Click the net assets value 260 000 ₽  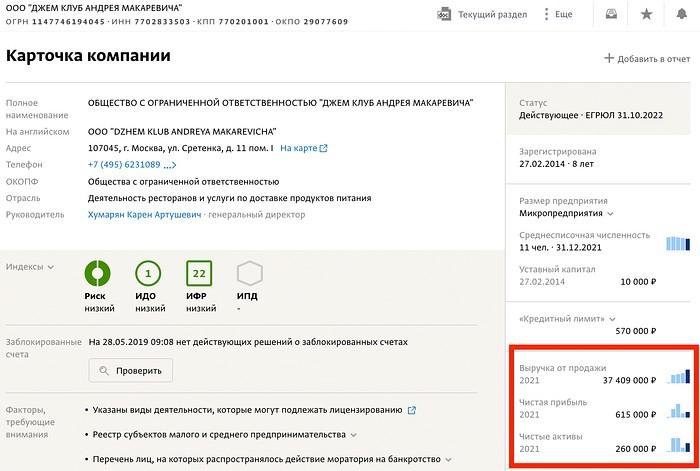(636, 449)
